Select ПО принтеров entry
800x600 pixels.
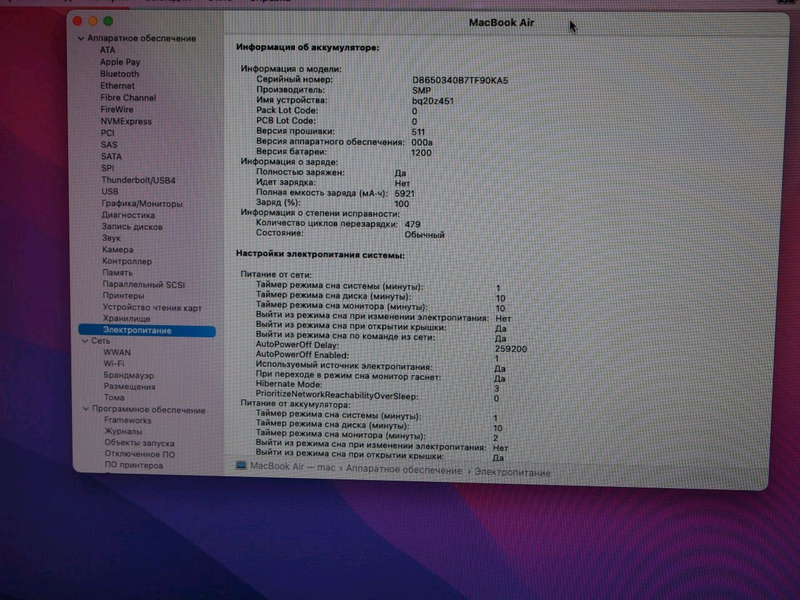click(x=134, y=465)
